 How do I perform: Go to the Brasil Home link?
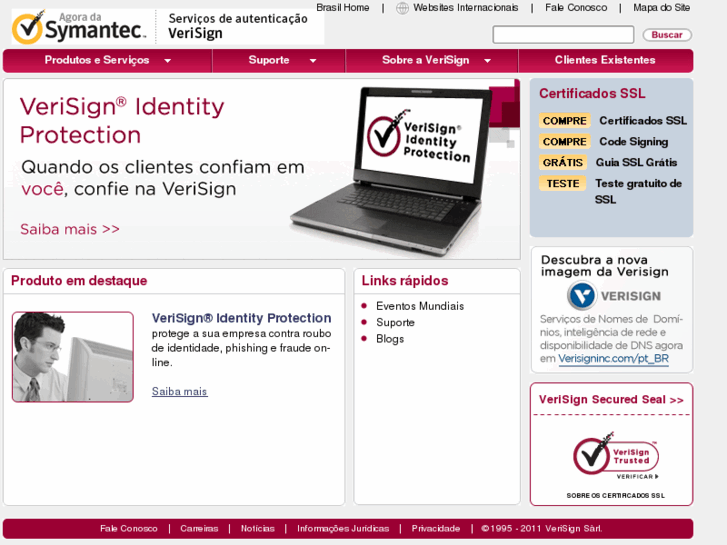point(343,8)
